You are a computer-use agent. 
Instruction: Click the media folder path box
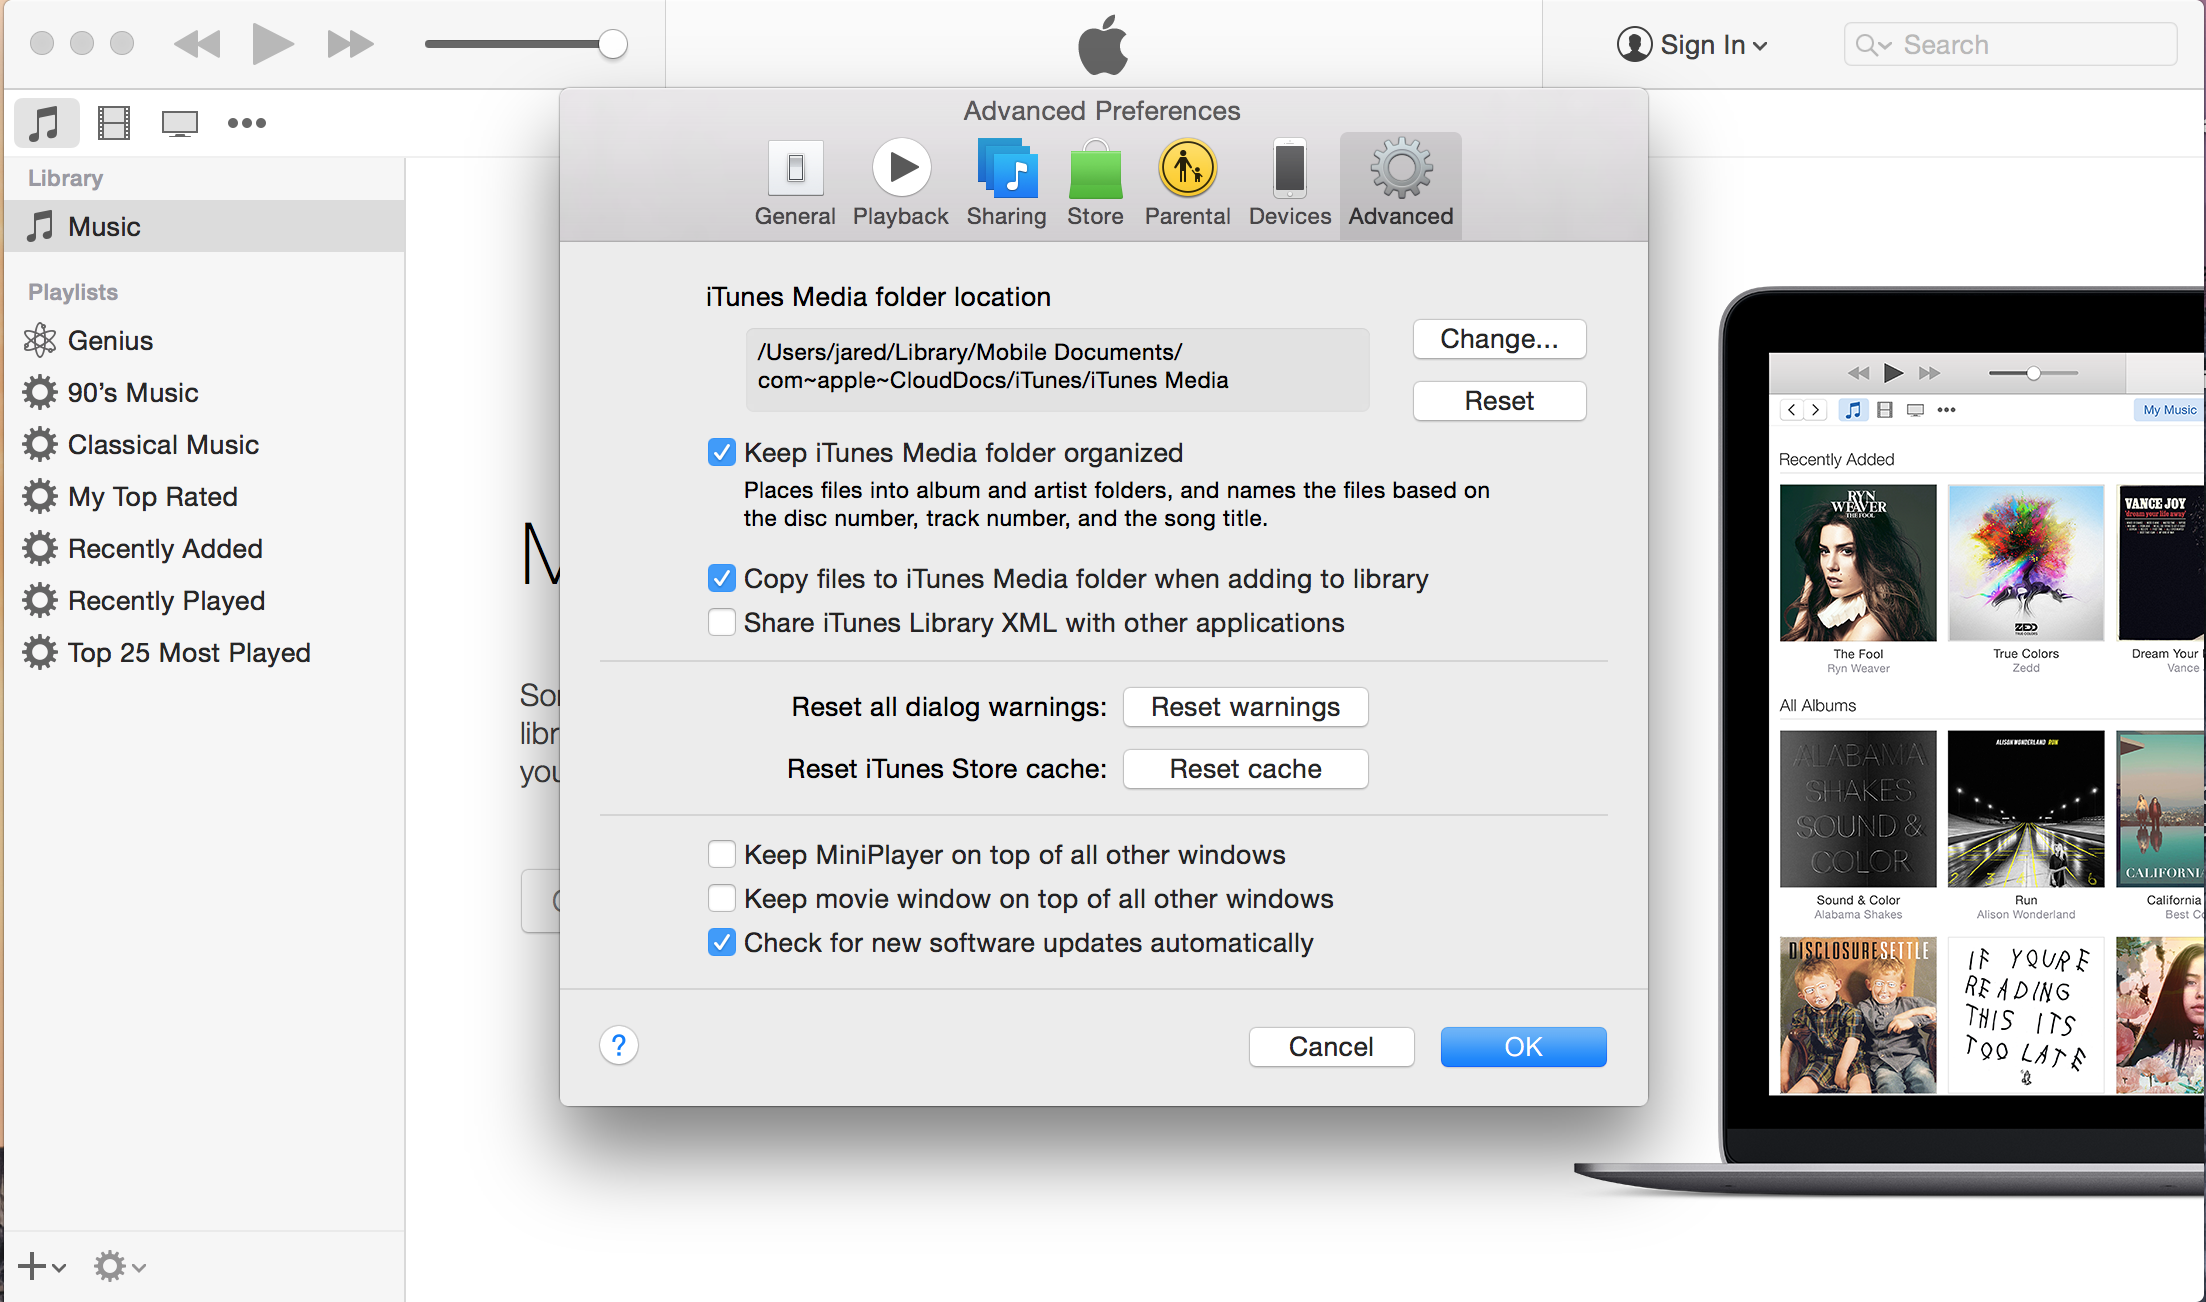pos(1057,369)
